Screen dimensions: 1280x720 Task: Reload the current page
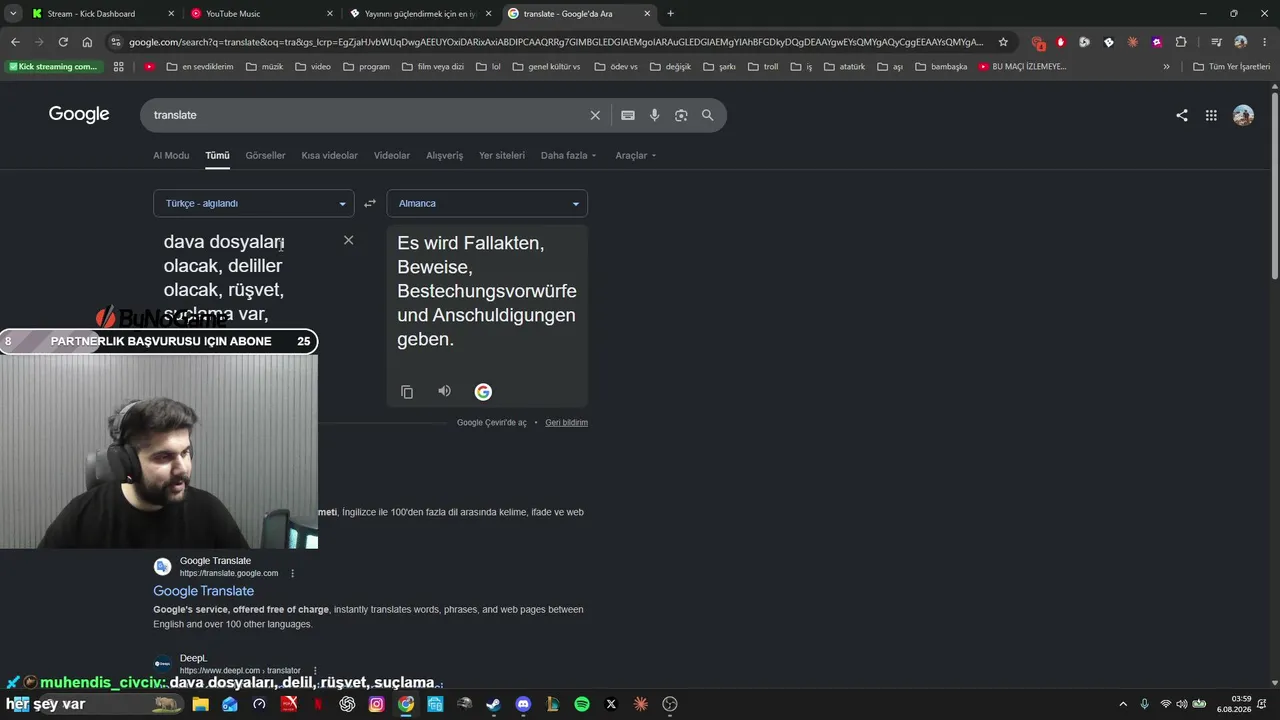[x=63, y=42]
